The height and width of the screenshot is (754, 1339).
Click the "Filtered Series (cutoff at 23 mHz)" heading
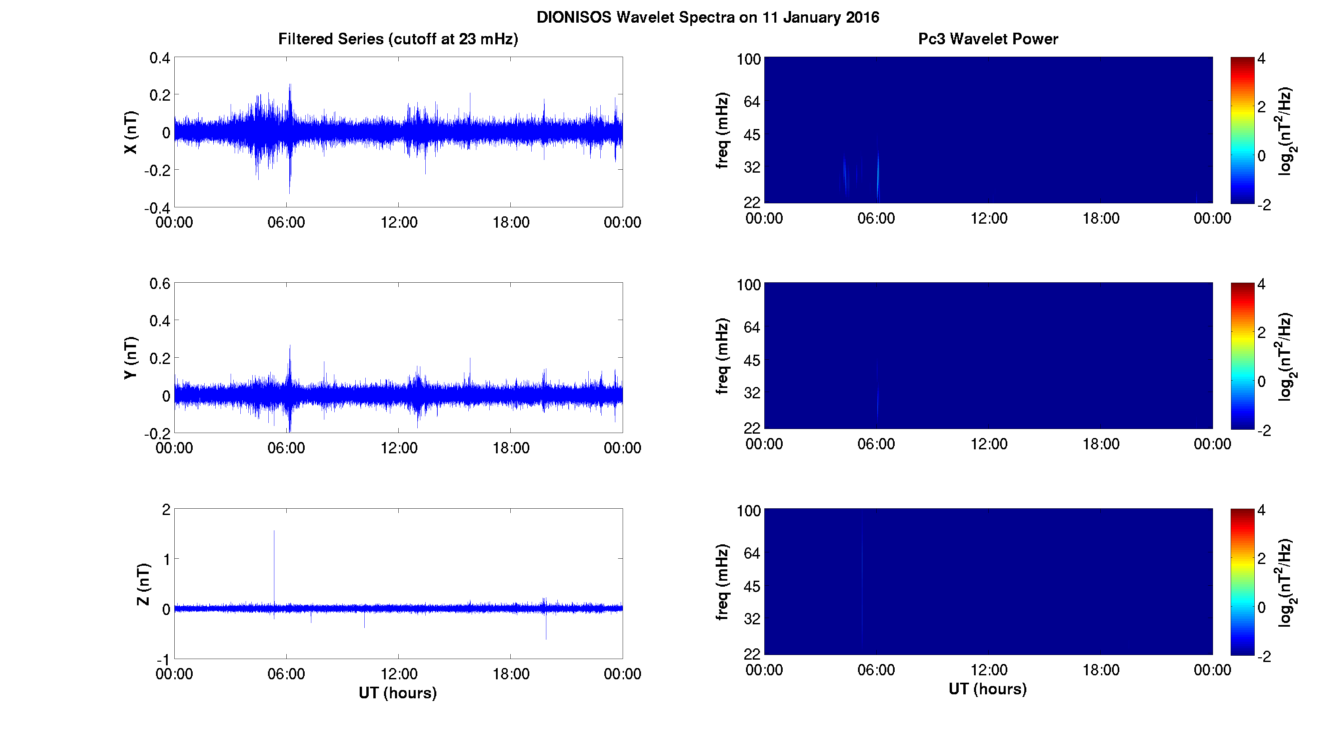coord(398,39)
